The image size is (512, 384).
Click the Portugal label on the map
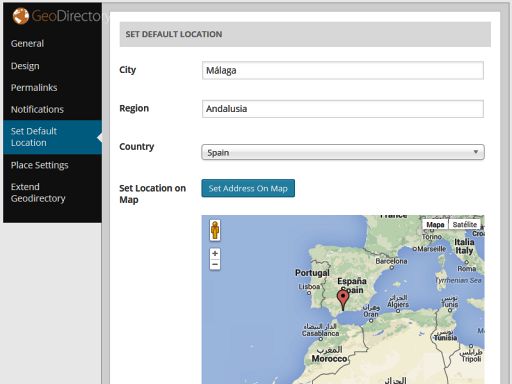[312, 273]
